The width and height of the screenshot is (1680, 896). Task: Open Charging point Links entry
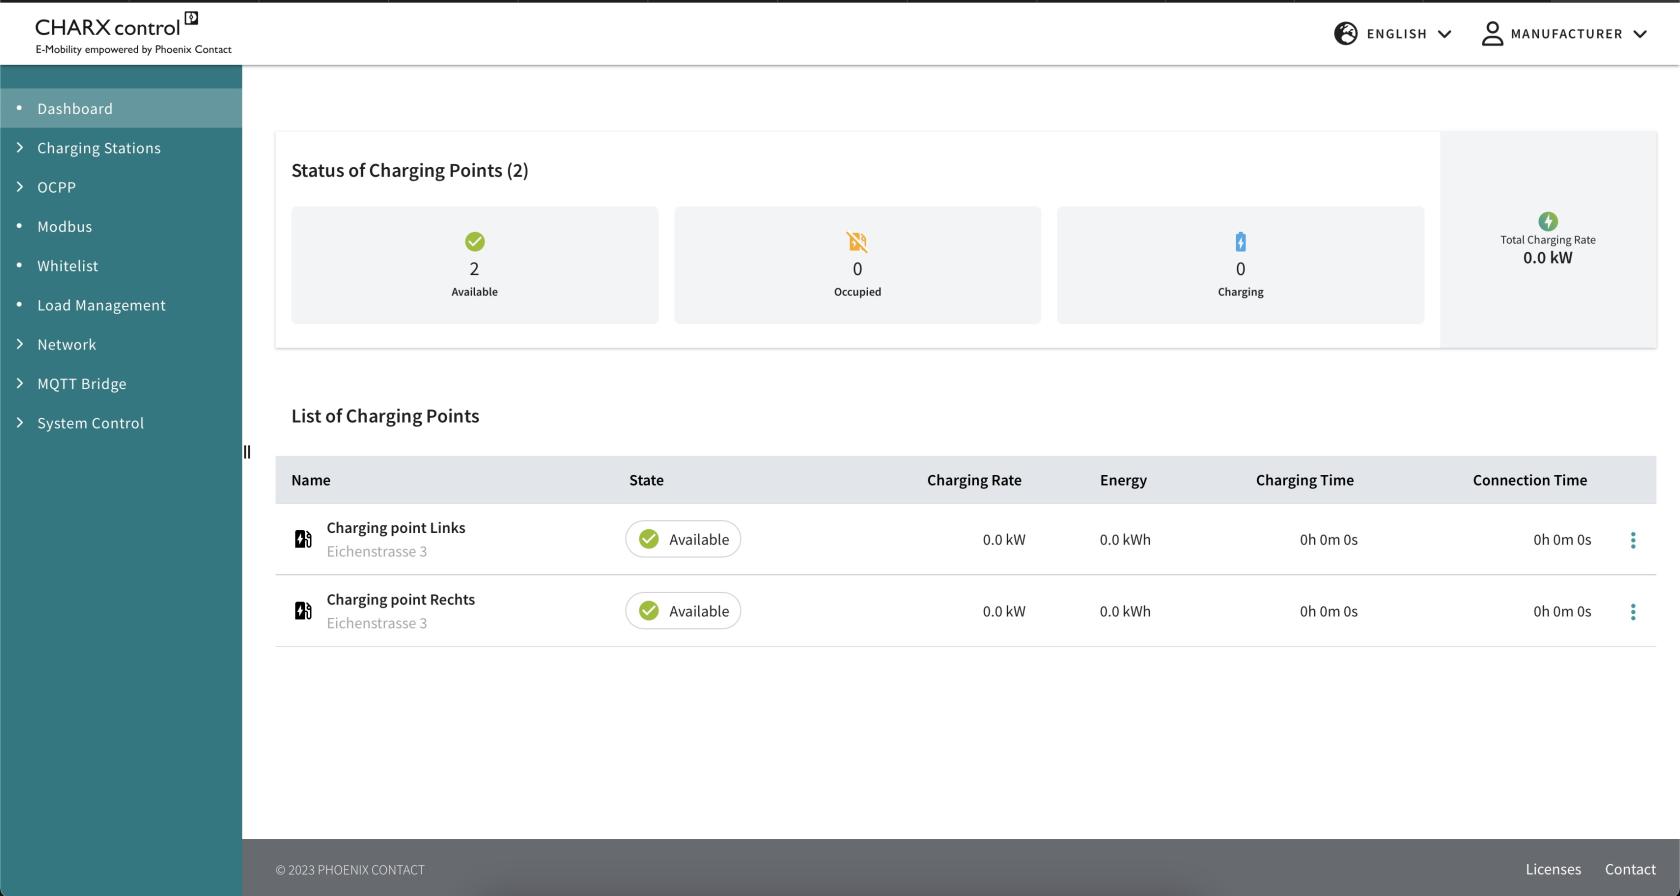[396, 528]
